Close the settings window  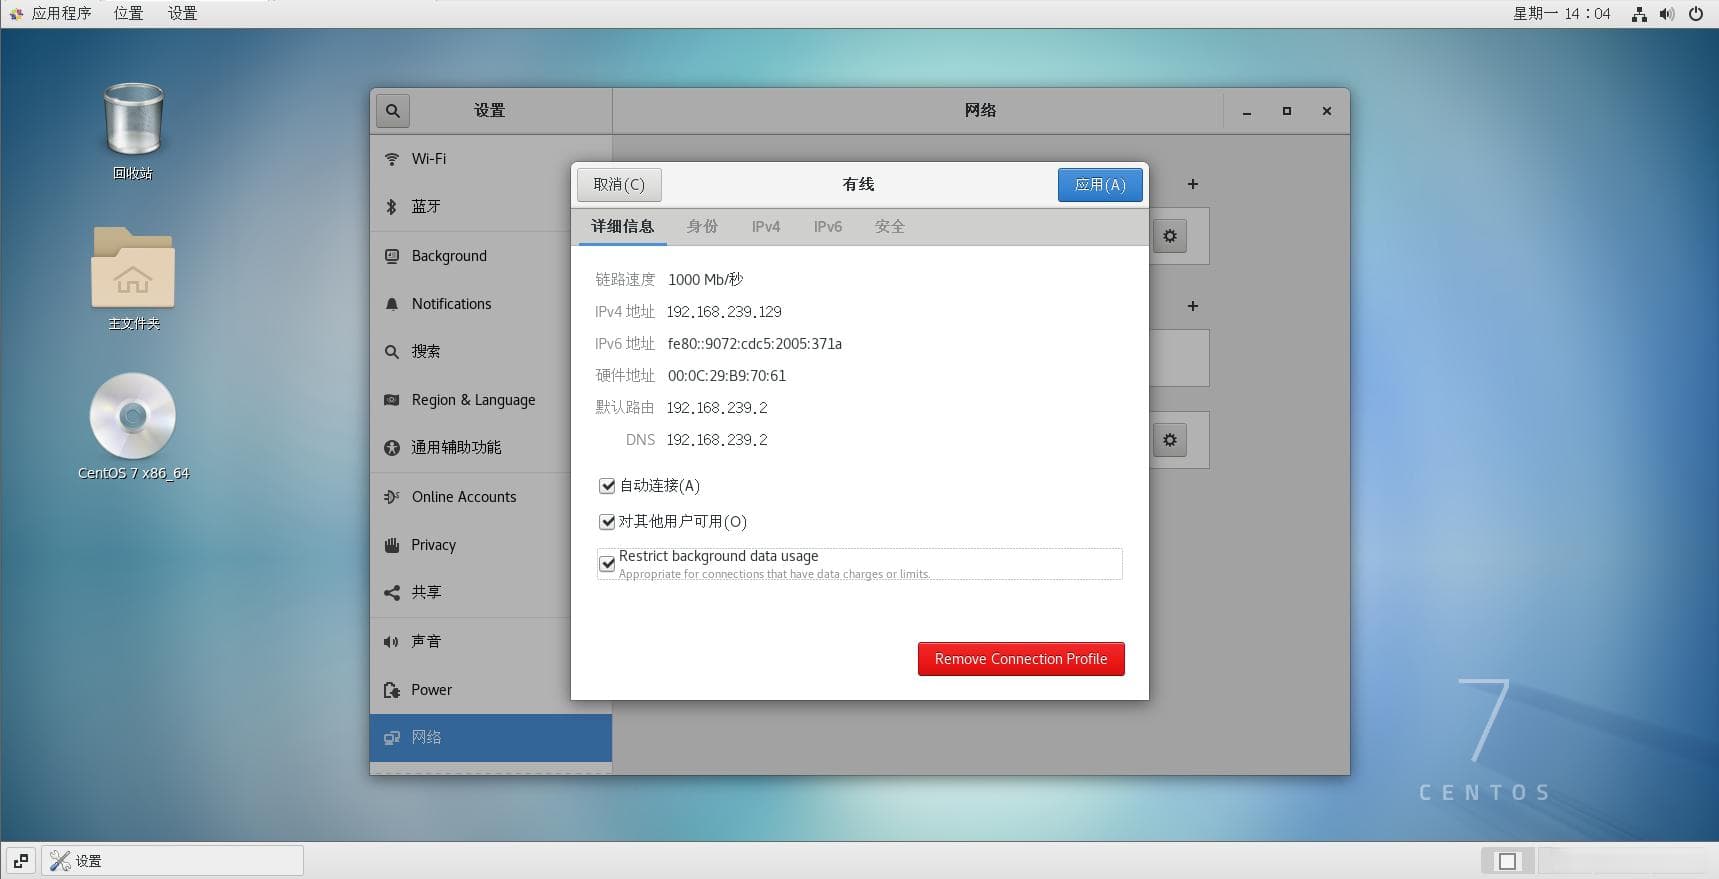1327,111
